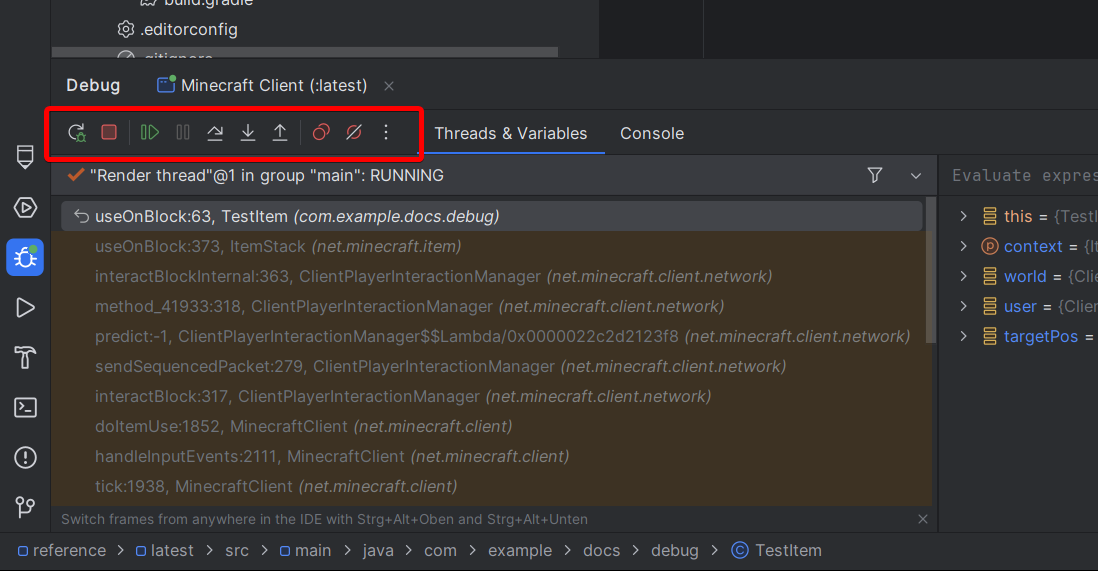Image resolution: width=1098 pixels, height=571 pixels.
Task: Click the filter frames icon
Action: point(875,176)
